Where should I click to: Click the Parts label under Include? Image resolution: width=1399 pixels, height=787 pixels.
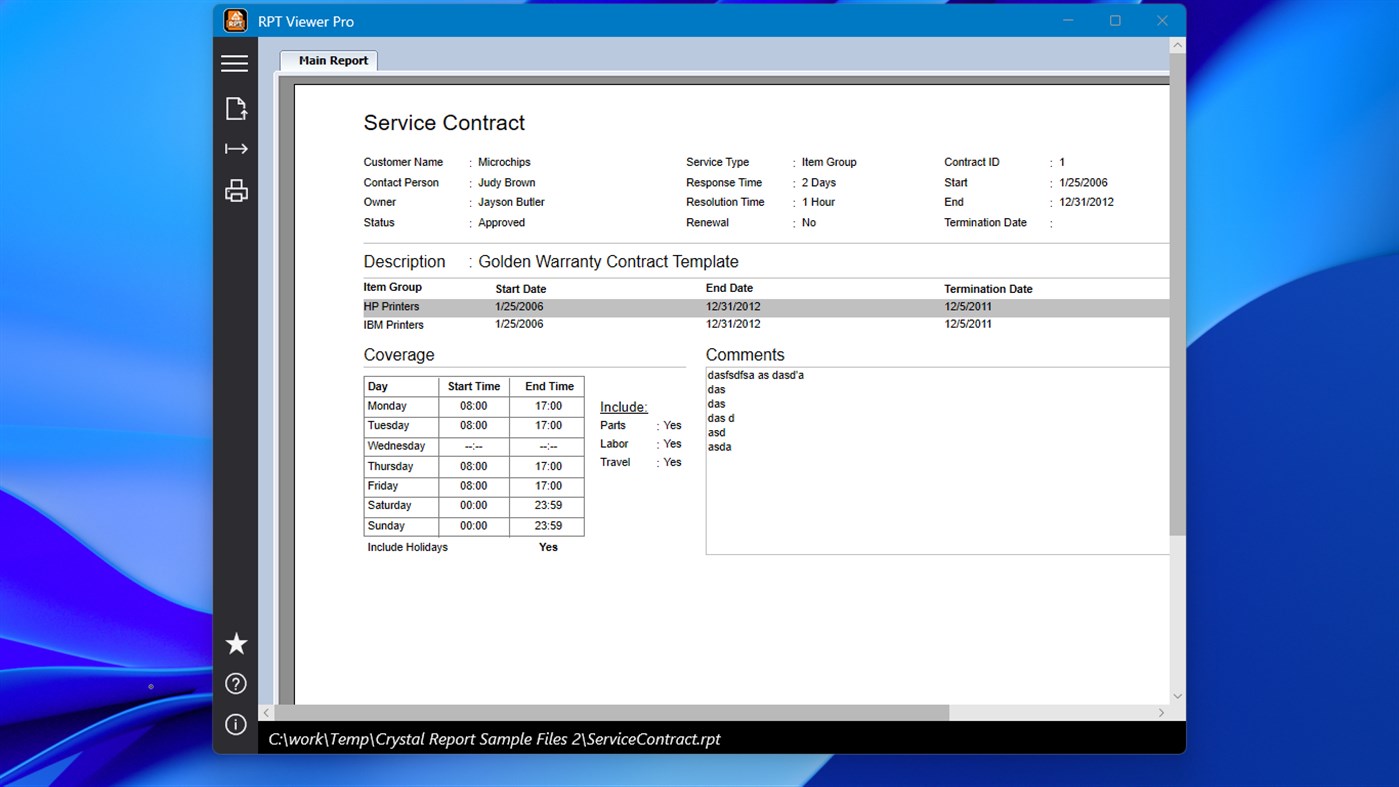tap(613, 425)
